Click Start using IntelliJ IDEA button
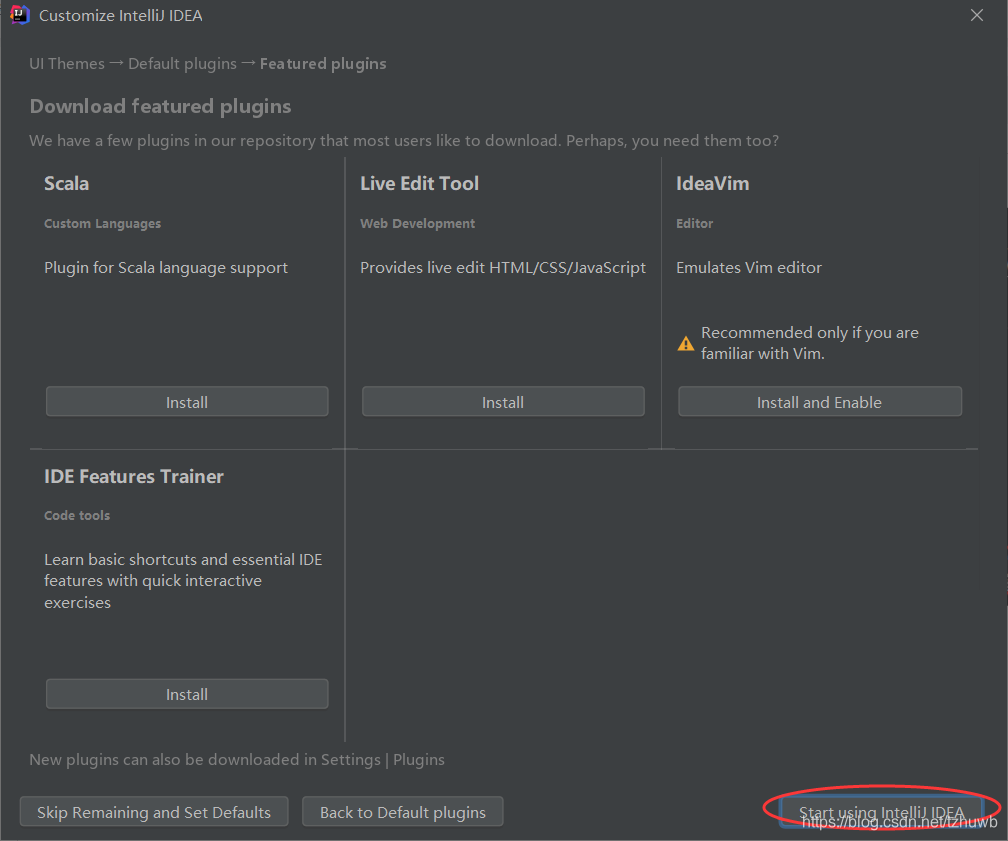The image size is (1008, 841). point(881,812)
